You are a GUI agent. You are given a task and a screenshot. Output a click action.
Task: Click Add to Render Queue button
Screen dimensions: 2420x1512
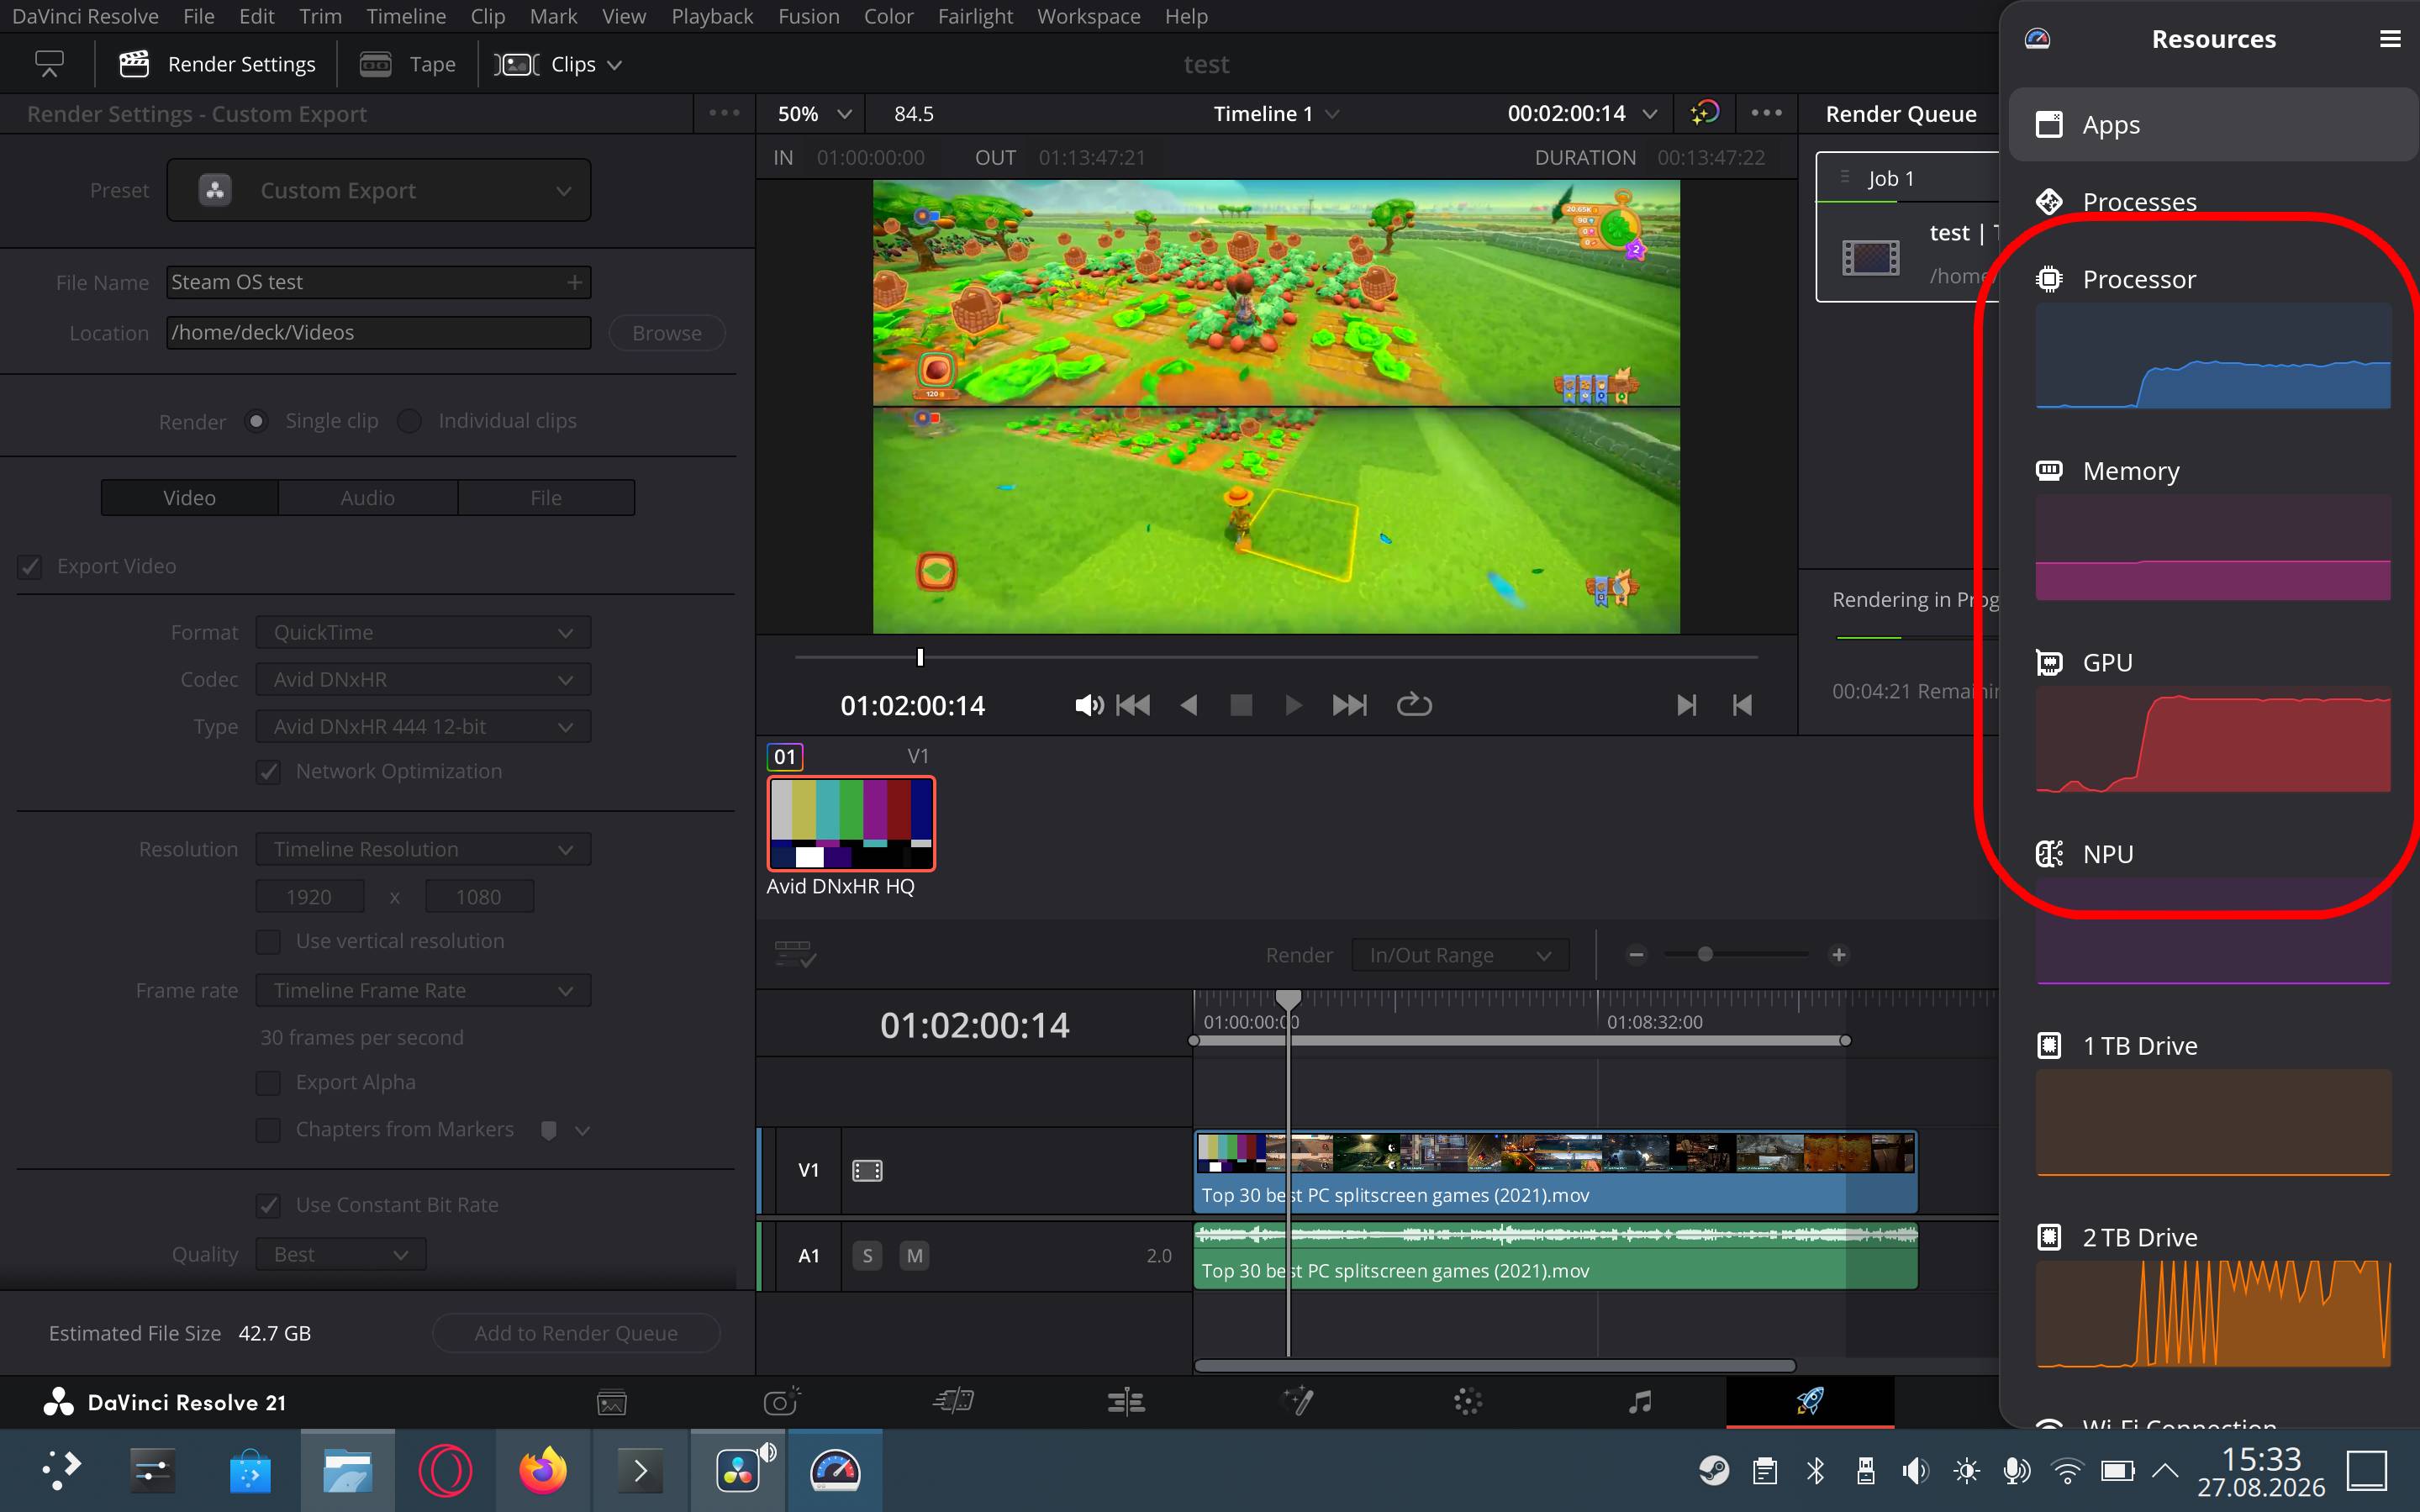click(x=576, y=1333)
